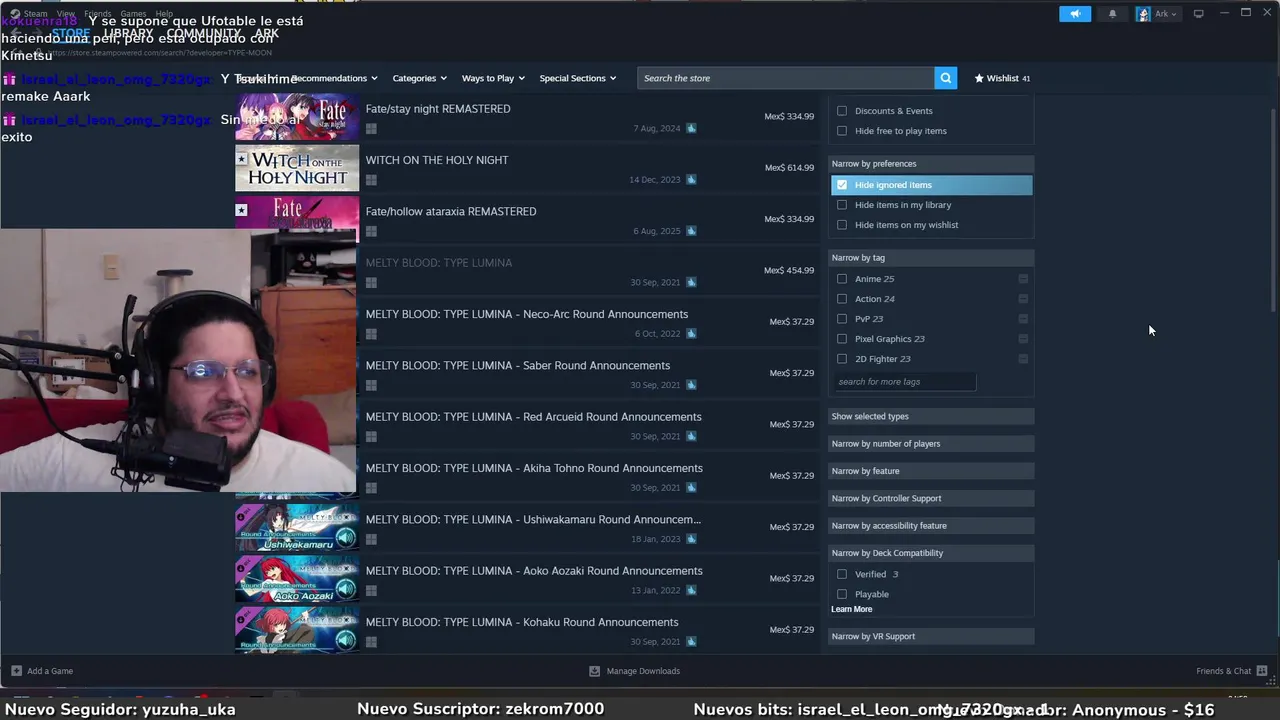Tick the Anime tag checkbox
Screen dimensions: 1280x720
point(842,279)
